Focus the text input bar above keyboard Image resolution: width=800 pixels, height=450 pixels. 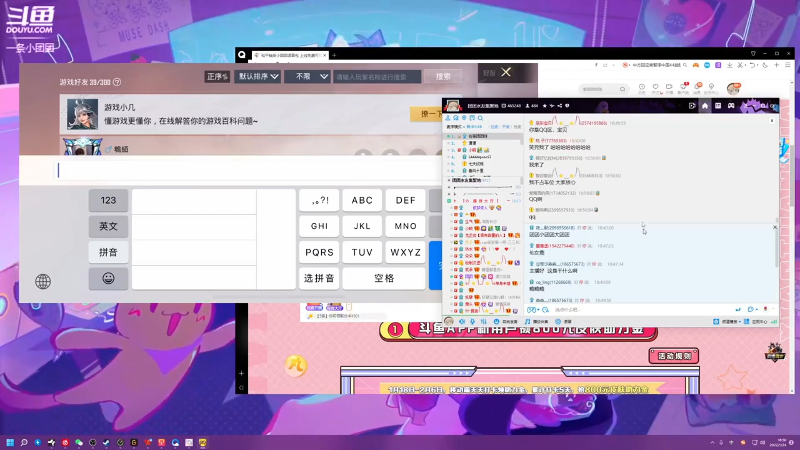pyautogui.click(x=247, y=170)
